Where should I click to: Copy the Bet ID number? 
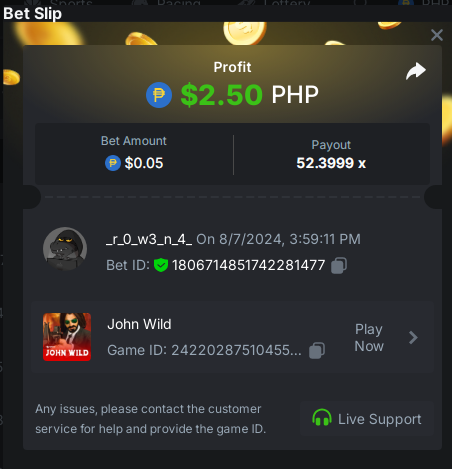click(339, 266)
